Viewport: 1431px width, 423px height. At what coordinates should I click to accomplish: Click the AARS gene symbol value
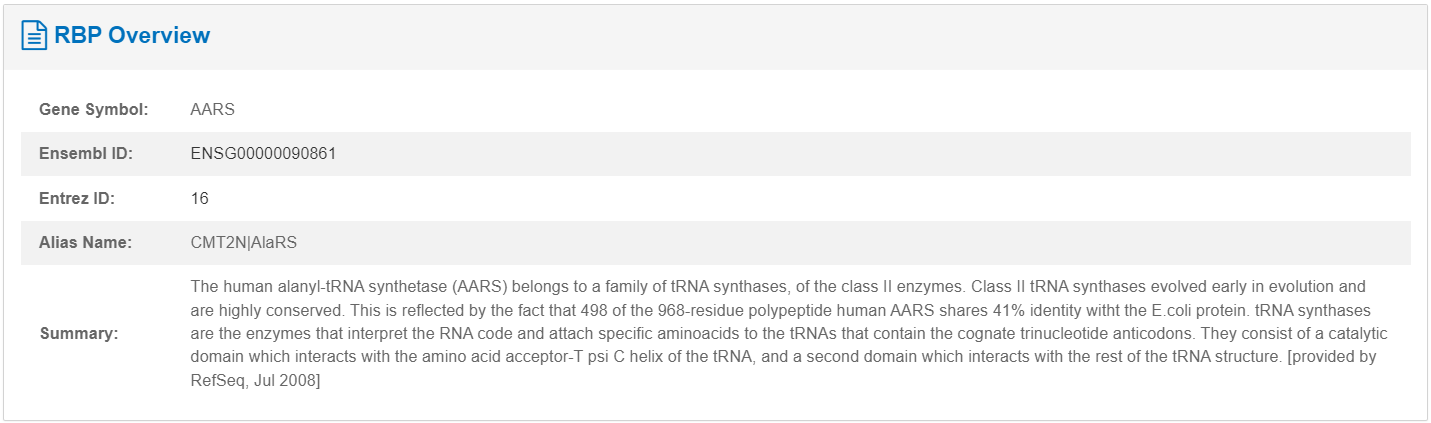(212, 110)
